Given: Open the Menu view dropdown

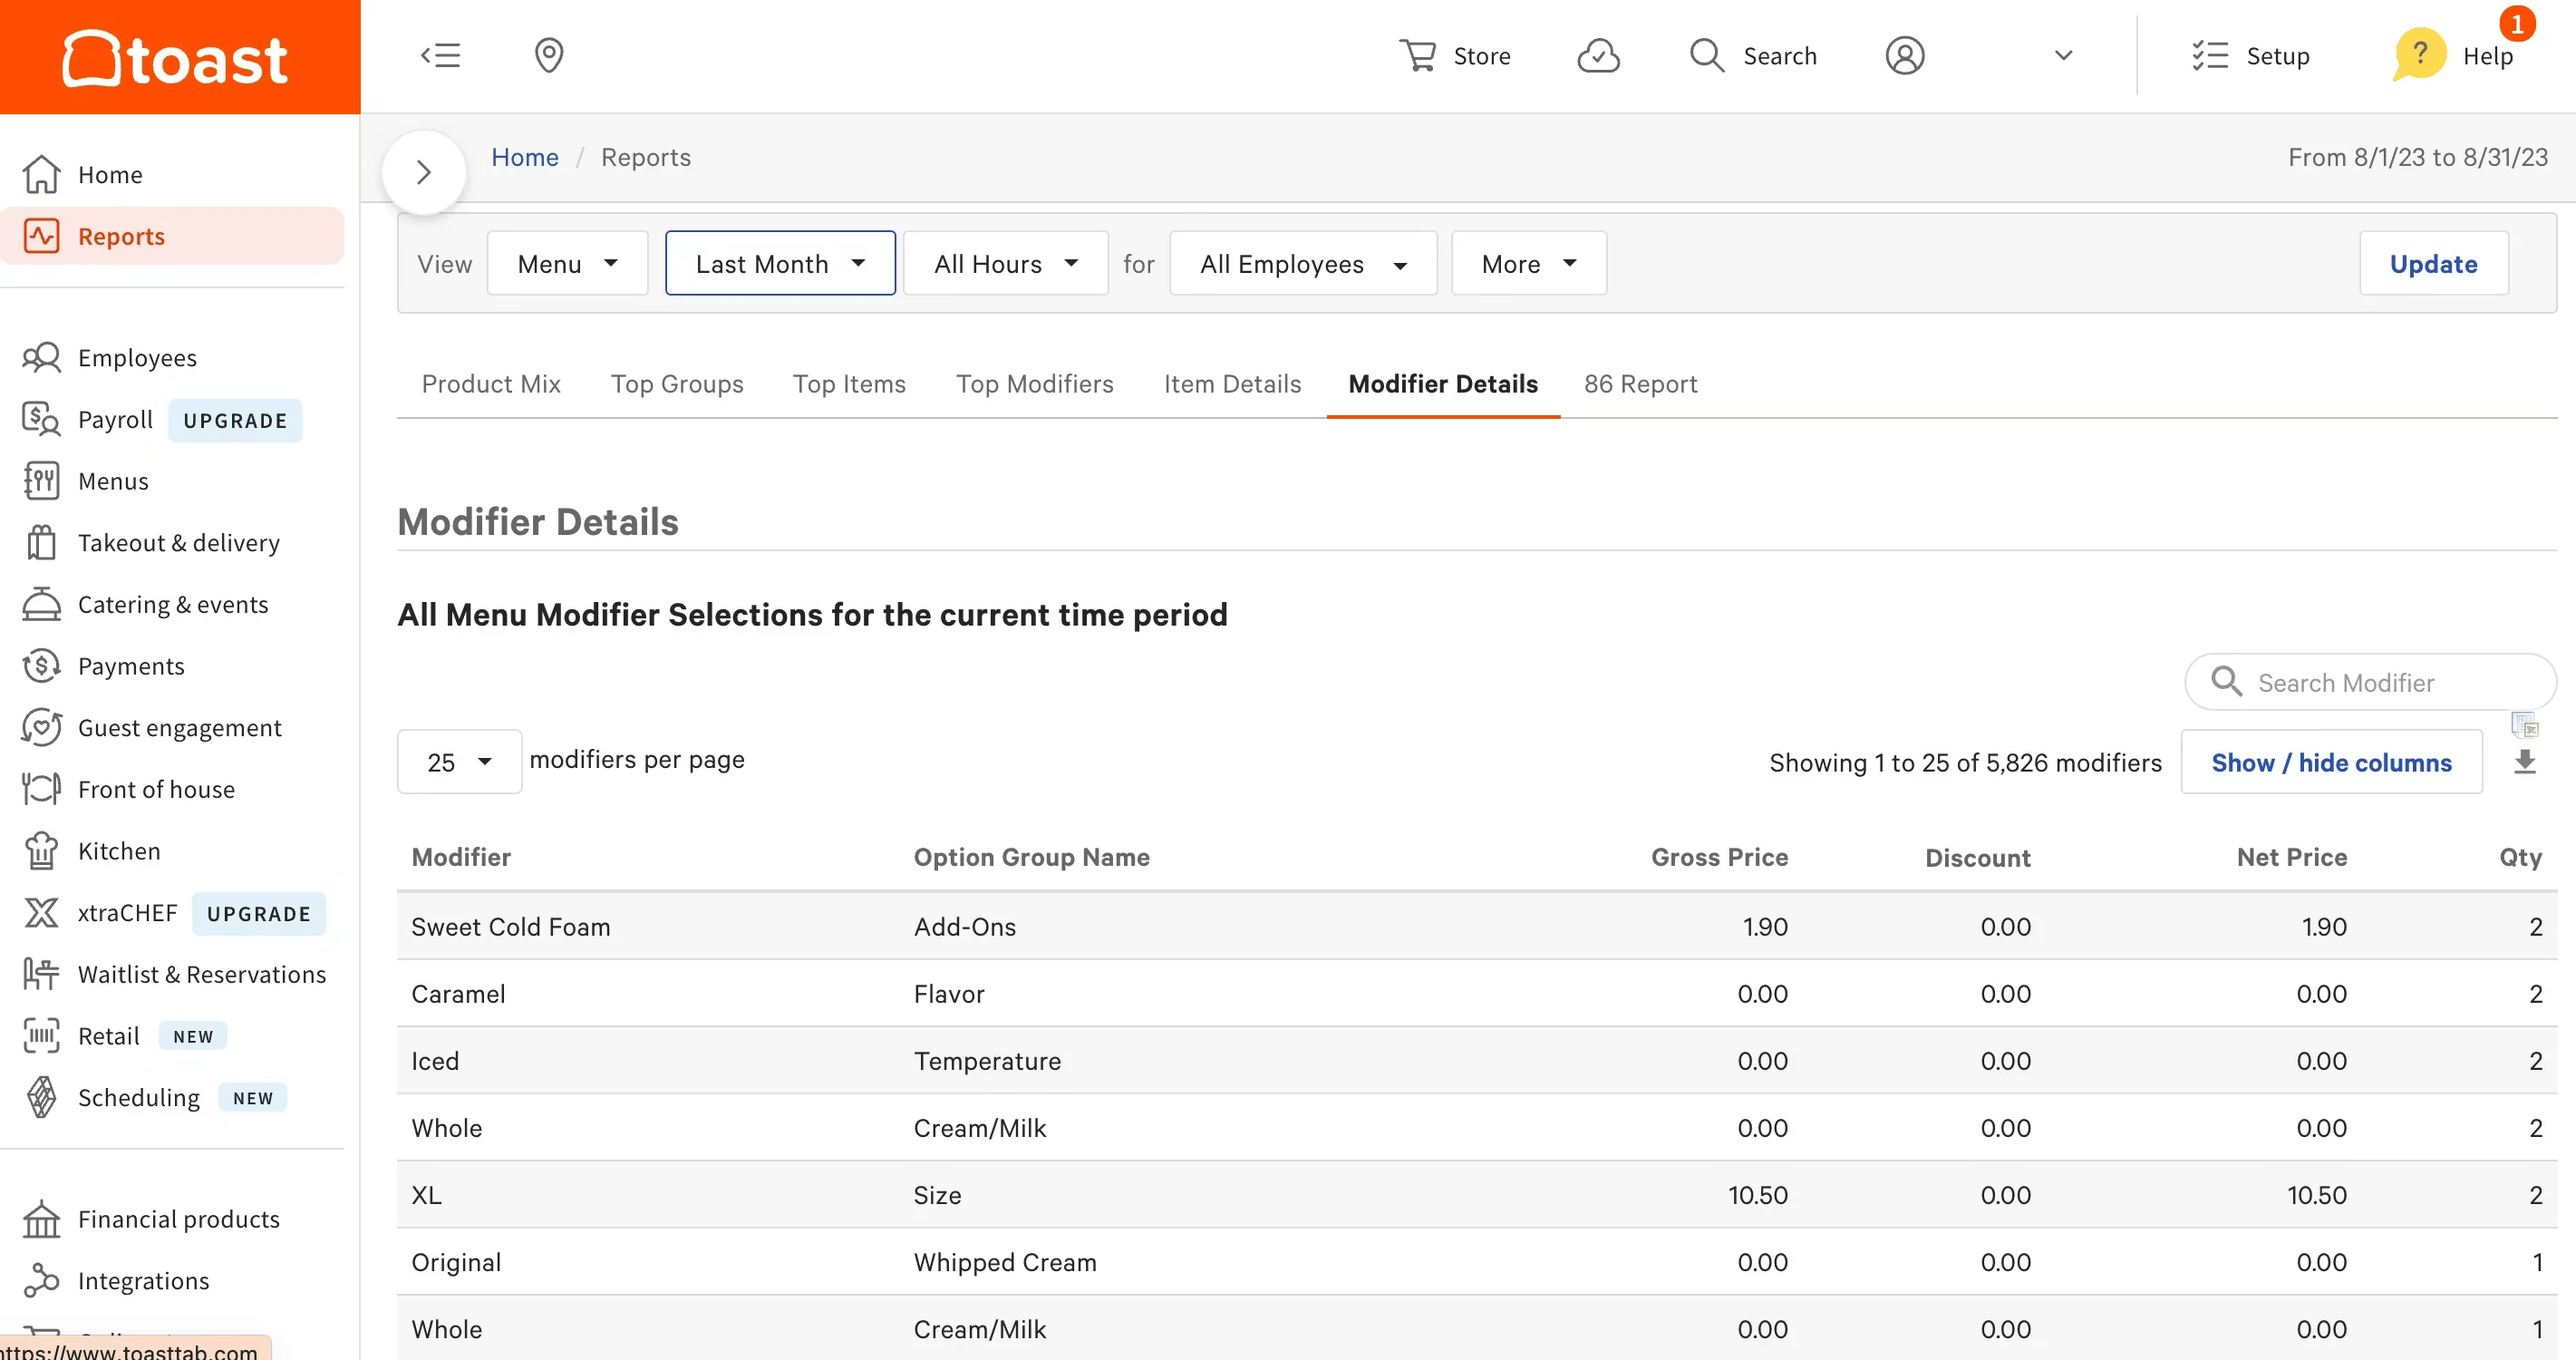Looking at the screenshot, I should [x=568, y=263].
